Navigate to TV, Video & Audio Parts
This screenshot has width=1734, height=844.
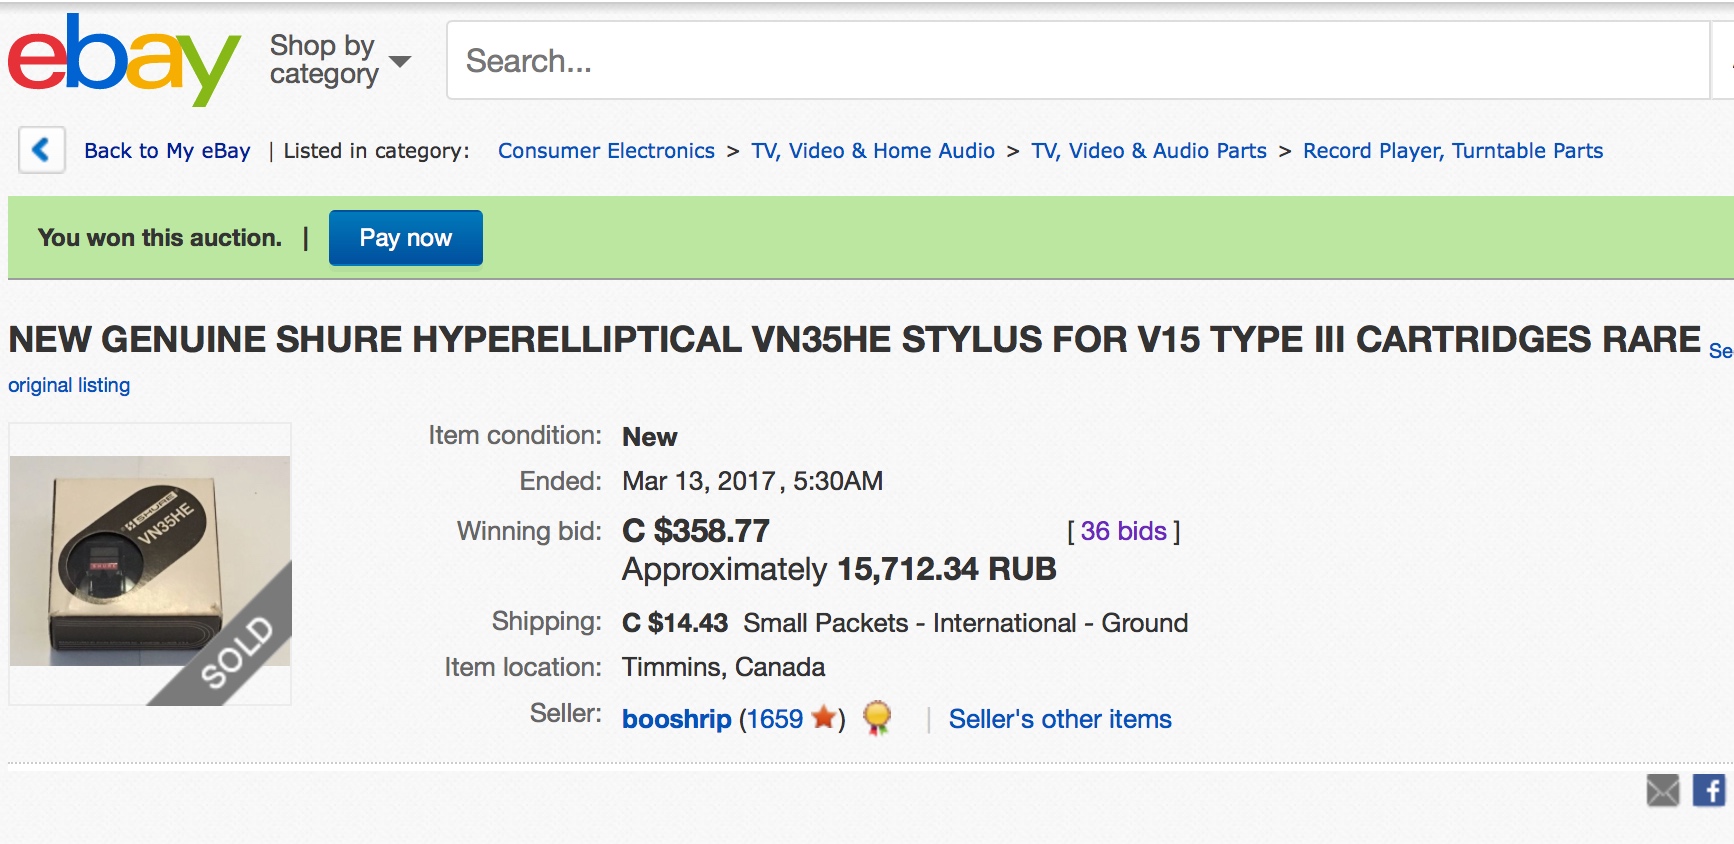pos(1149,151)
